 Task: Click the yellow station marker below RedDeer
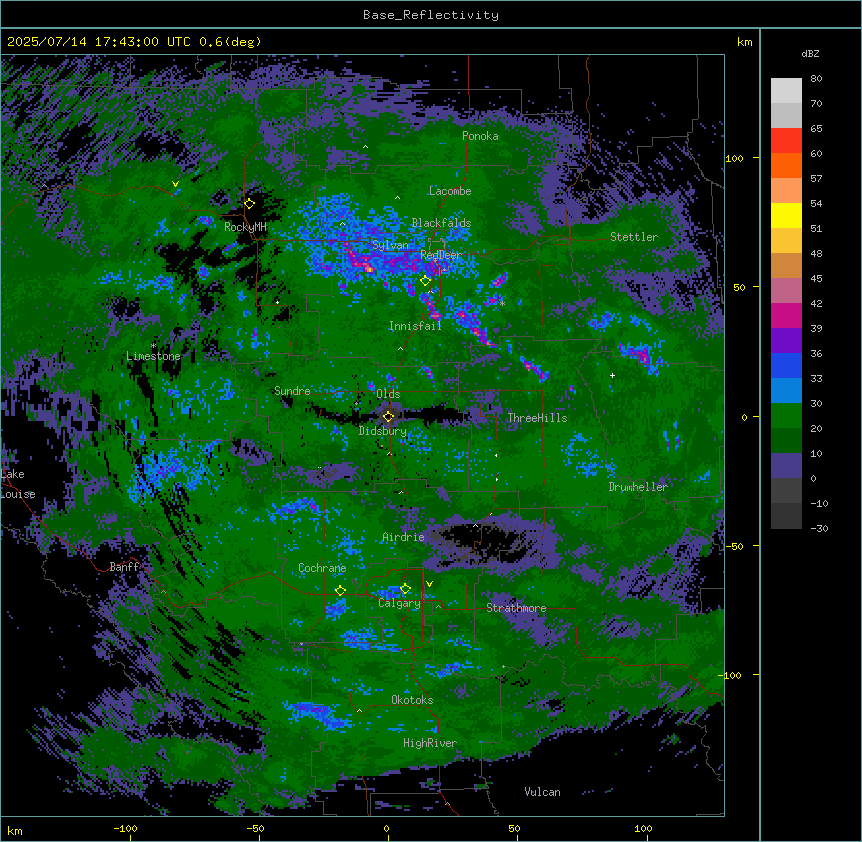425,281
